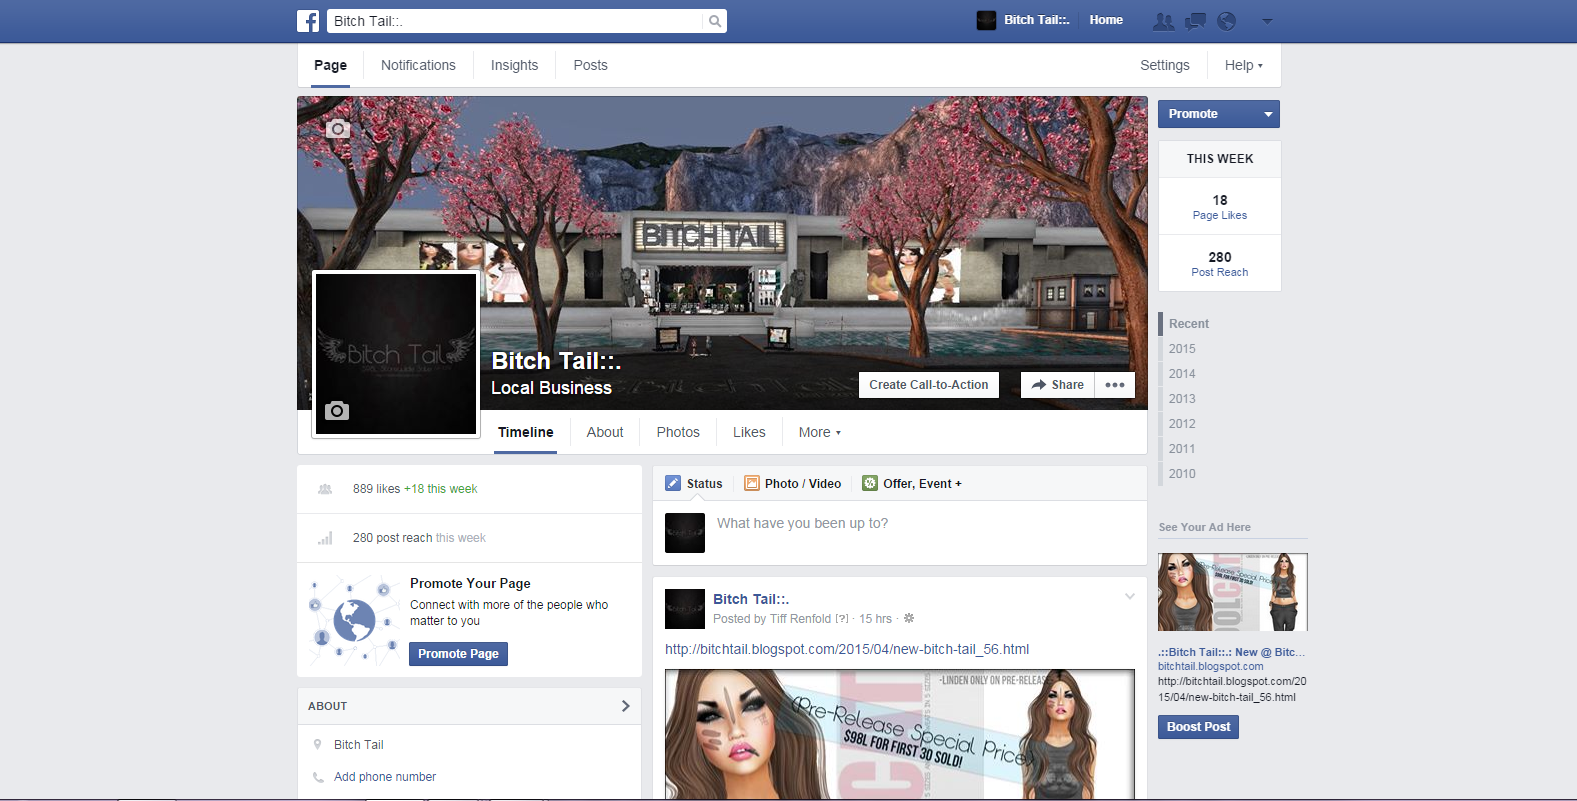The height and width of the screenshot is (801, 1577).
Task: Click the question mark beside Tiff Renfold
Action: coord(842,619)
